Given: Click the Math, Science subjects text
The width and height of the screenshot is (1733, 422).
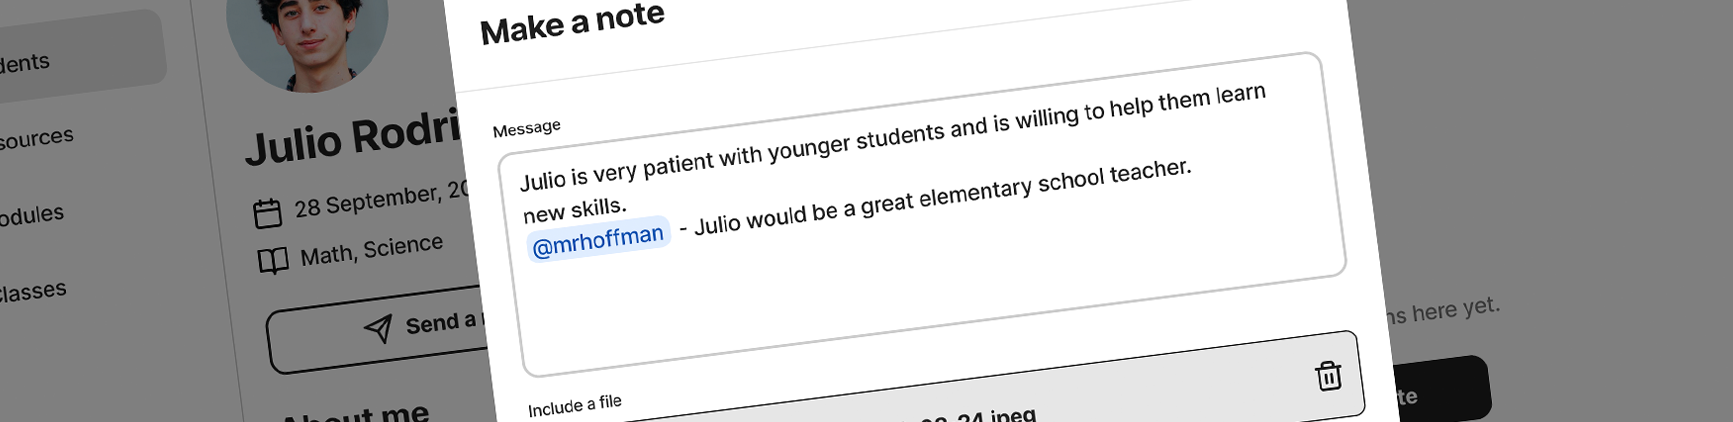Looking at the screenshot, I should pos(371,250).
